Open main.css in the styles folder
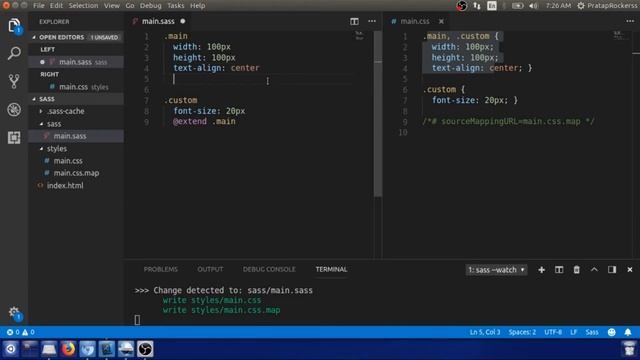This screenshot has width=640, height=360. tap(68, 161)
